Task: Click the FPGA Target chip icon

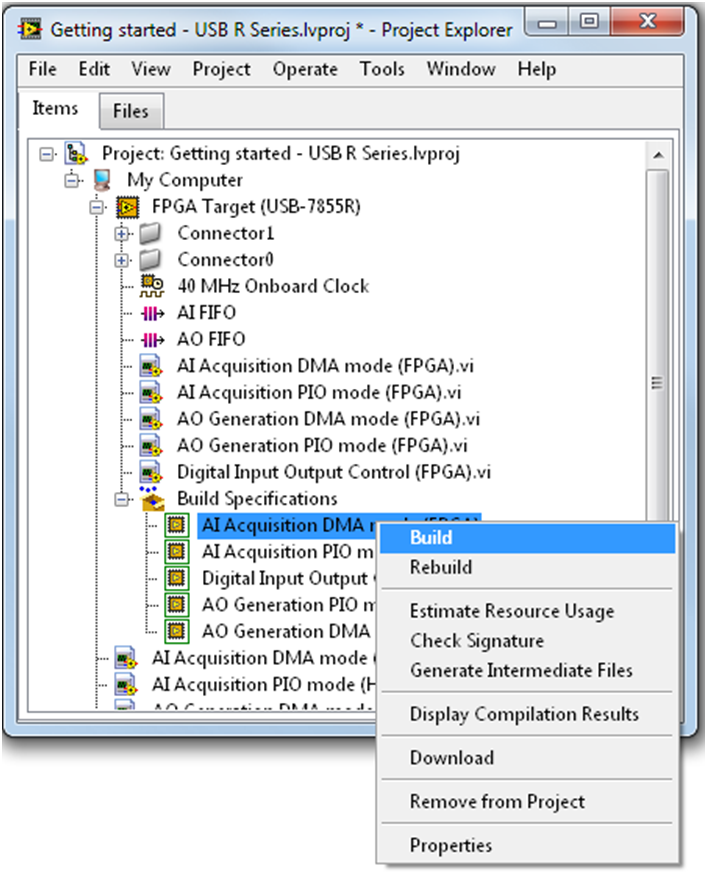Action: [x=127, y=207]
